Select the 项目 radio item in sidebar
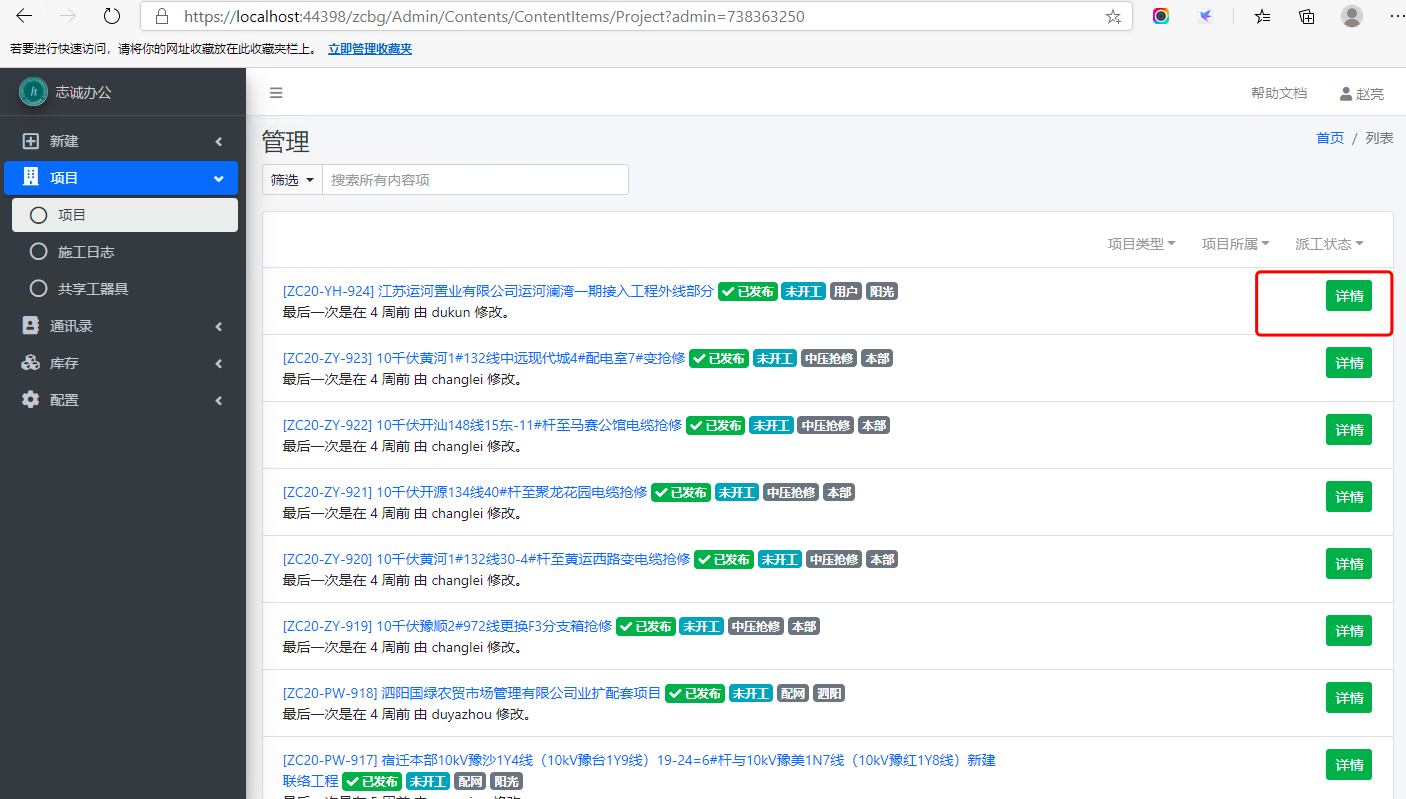The height and width of the screenshot is (799, 1406). tap(38, 214)
